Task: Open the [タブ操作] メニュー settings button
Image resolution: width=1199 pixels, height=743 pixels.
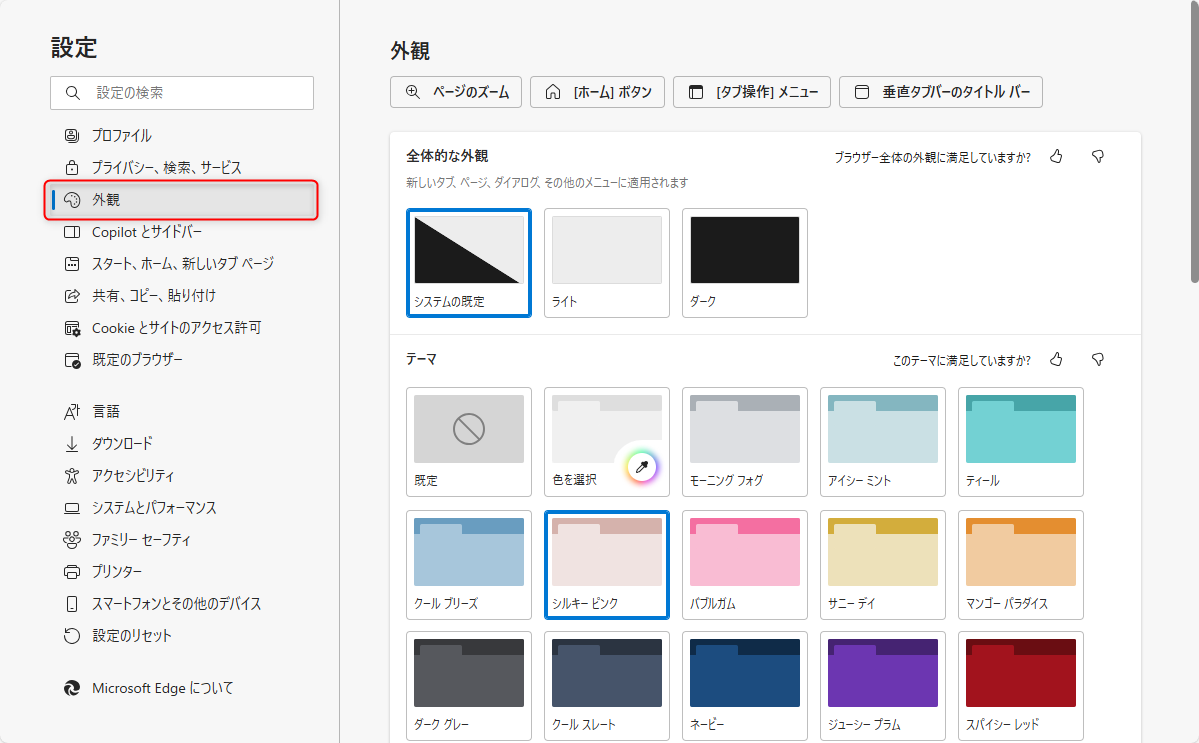Action: pyautogui.click(x=752, y=92)
